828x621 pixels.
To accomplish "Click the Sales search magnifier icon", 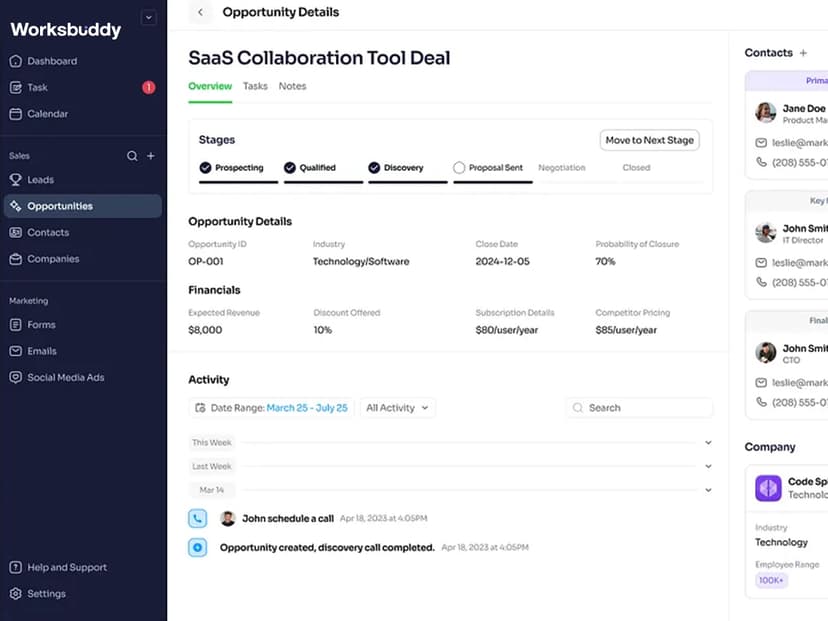I will 132,156.
